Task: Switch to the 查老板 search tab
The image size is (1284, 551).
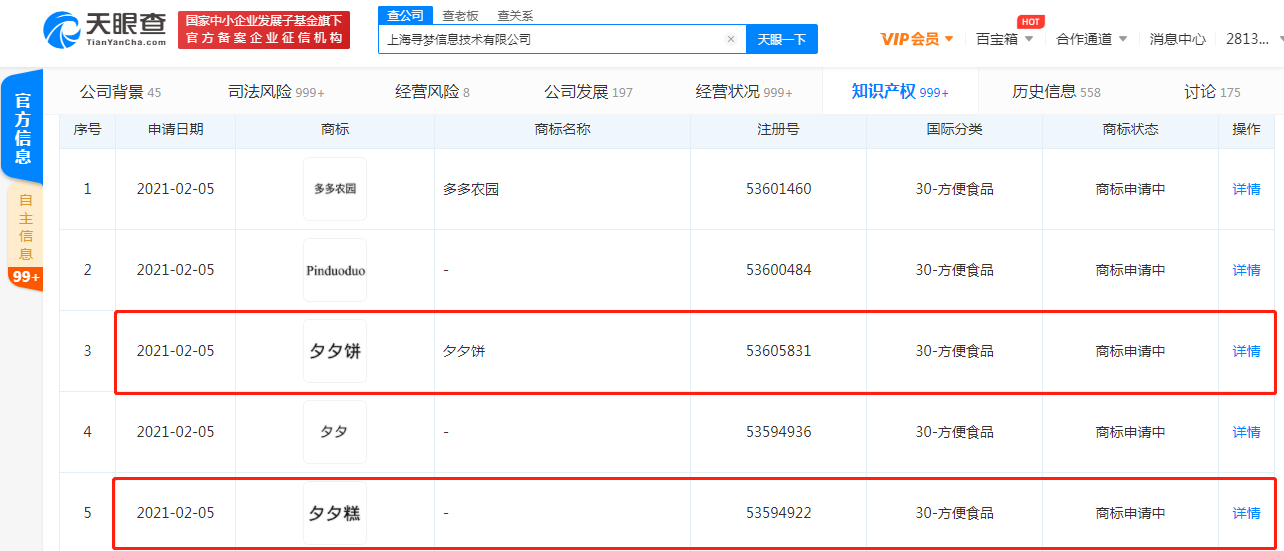Action: coord(461,15)
